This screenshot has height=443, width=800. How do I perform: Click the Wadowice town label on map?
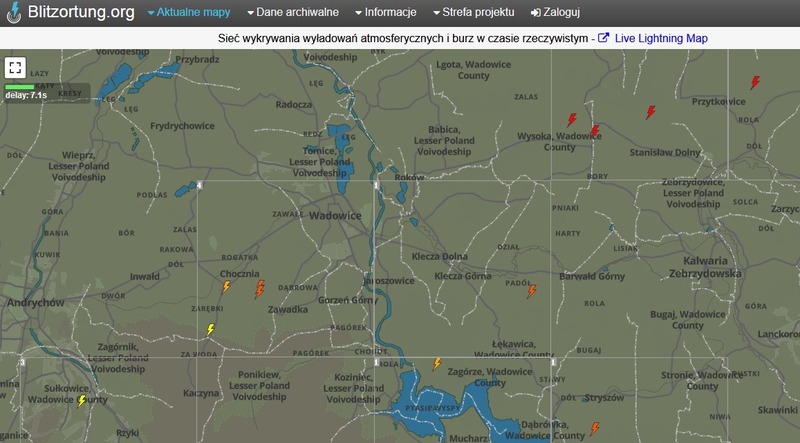(335, 215)
